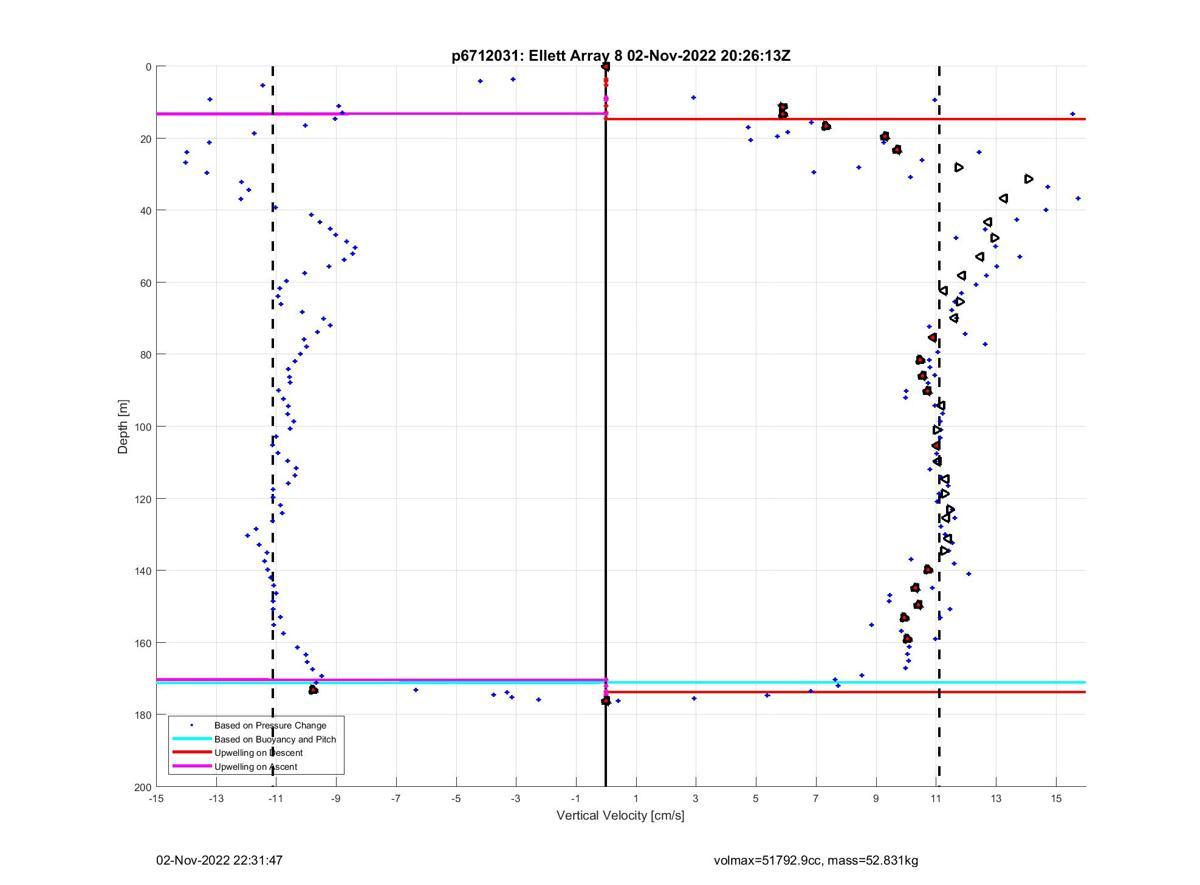Click x-axis tick label '-7'

tap(396, 799)
